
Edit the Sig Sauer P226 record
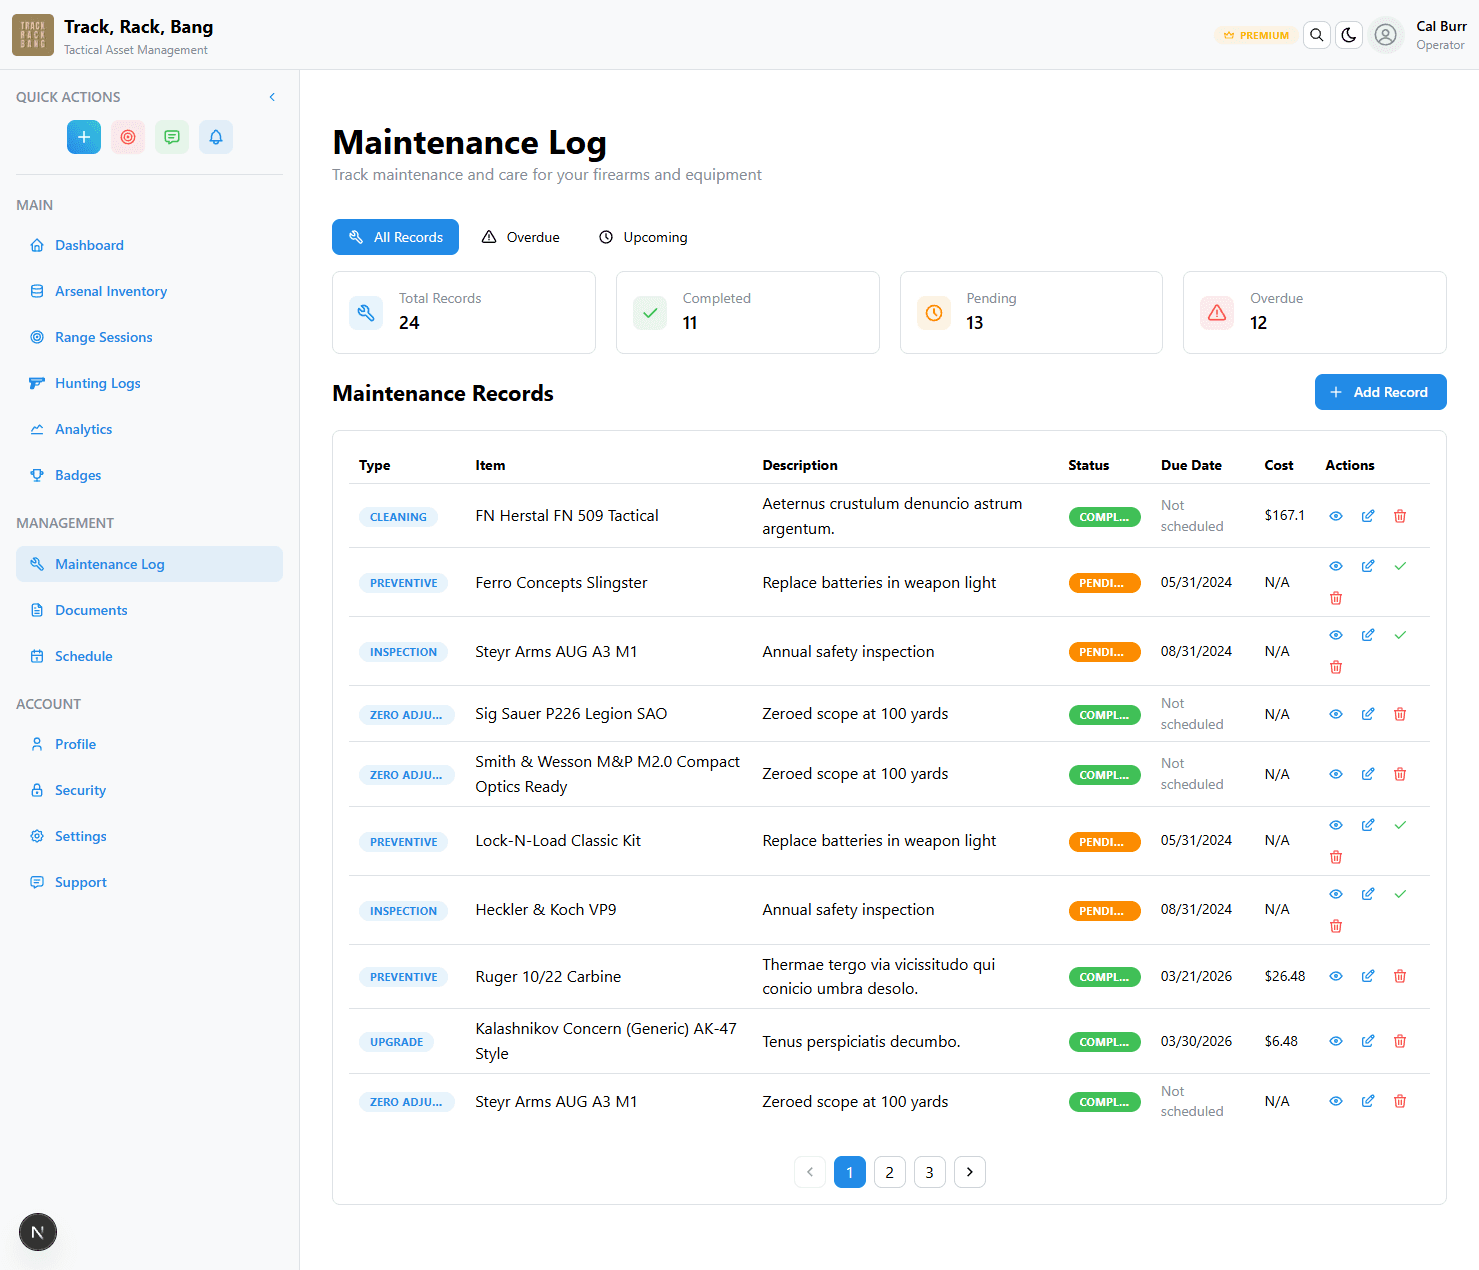click(1368, 714)
